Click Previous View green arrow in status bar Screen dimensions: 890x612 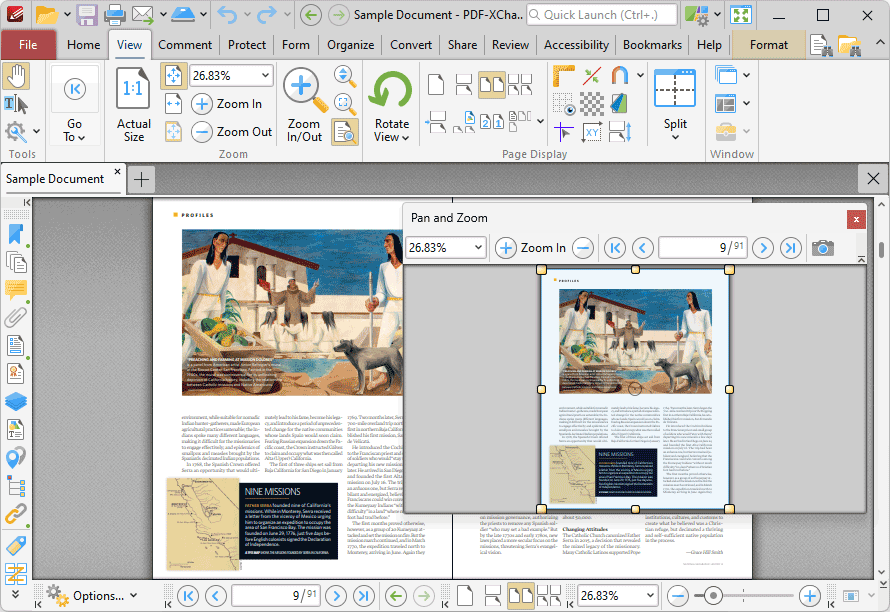coord(396,596)
